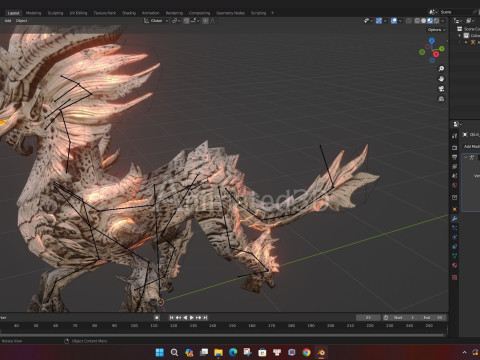The image size is (480, 360).
Task: Open the Add menu in the viewport header
Action: [x=8, y=21]
